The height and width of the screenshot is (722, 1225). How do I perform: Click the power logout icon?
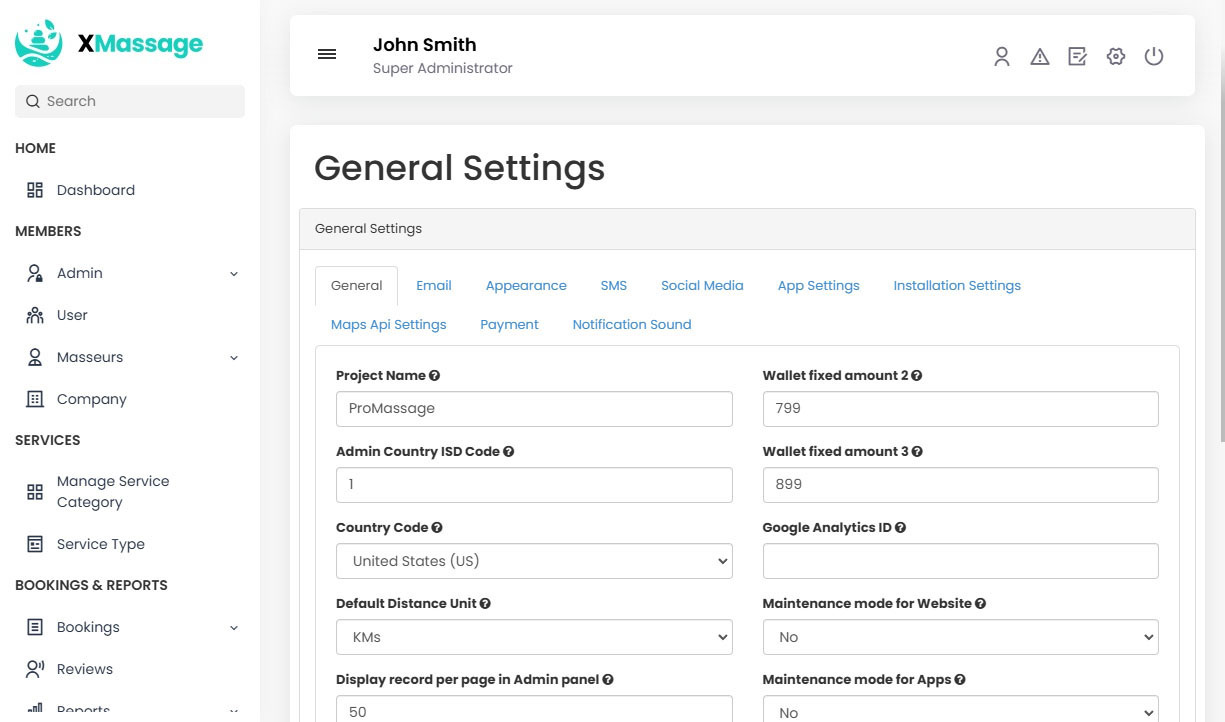tap(1154, 57)
